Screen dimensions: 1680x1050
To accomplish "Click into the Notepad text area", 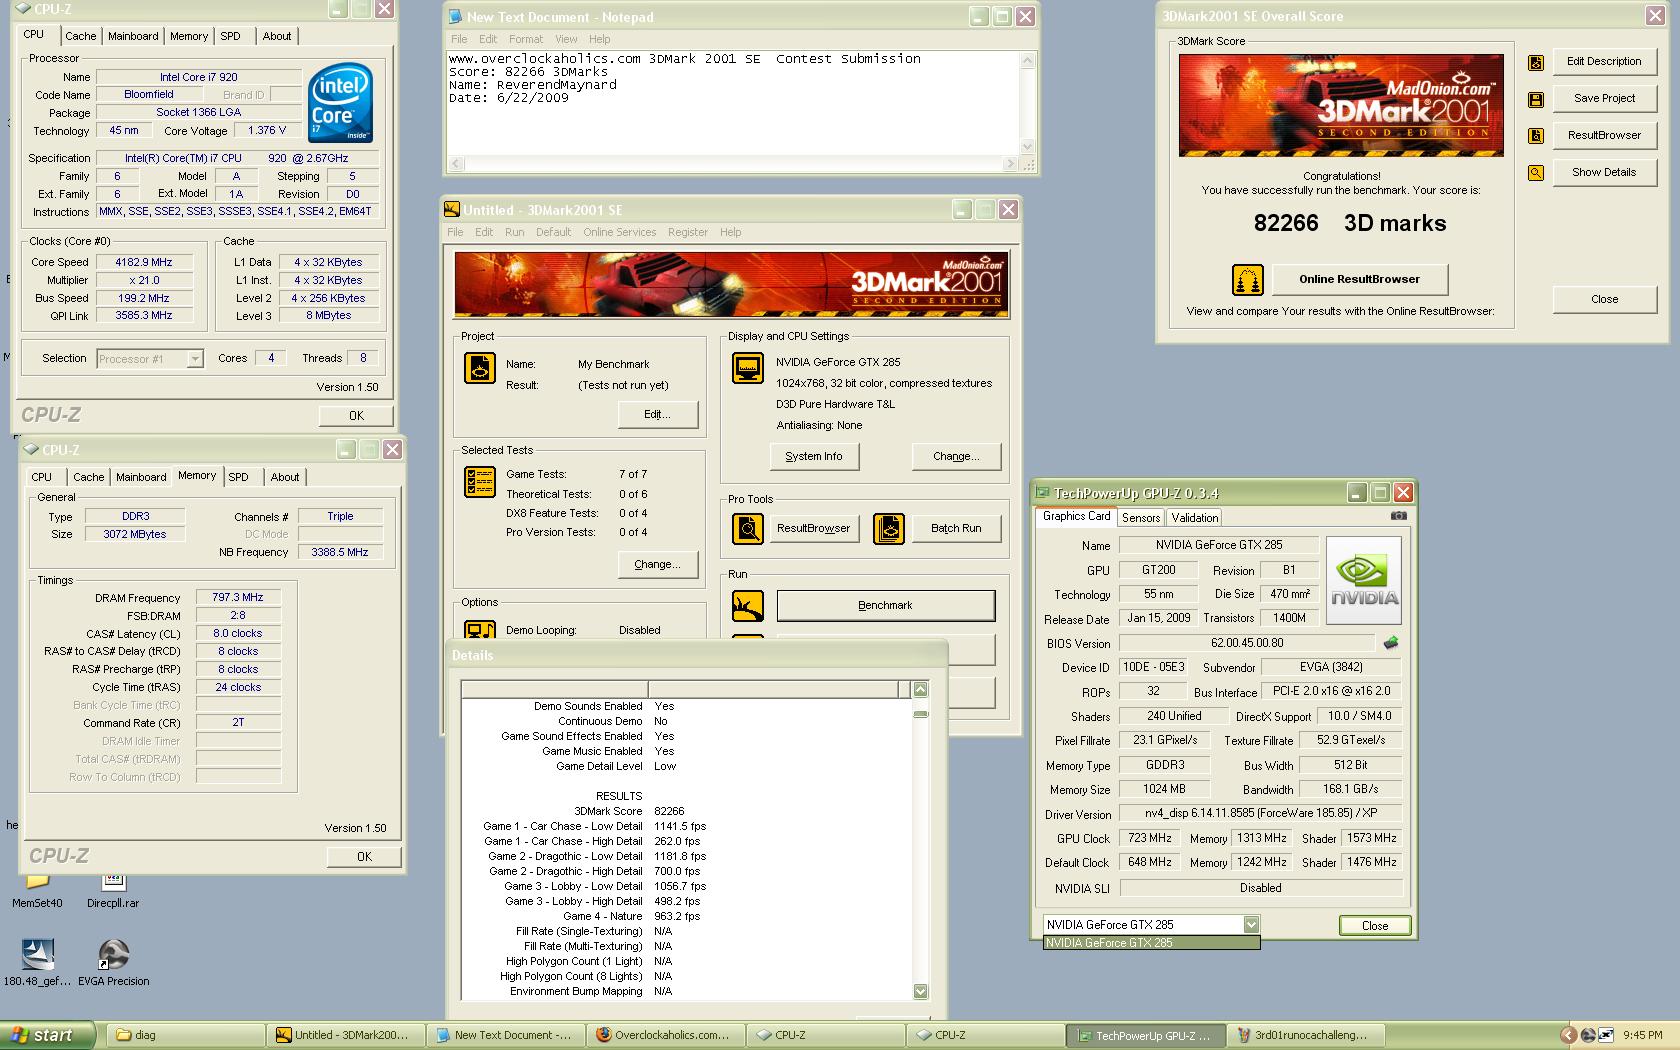I will [x=734, y=103].
